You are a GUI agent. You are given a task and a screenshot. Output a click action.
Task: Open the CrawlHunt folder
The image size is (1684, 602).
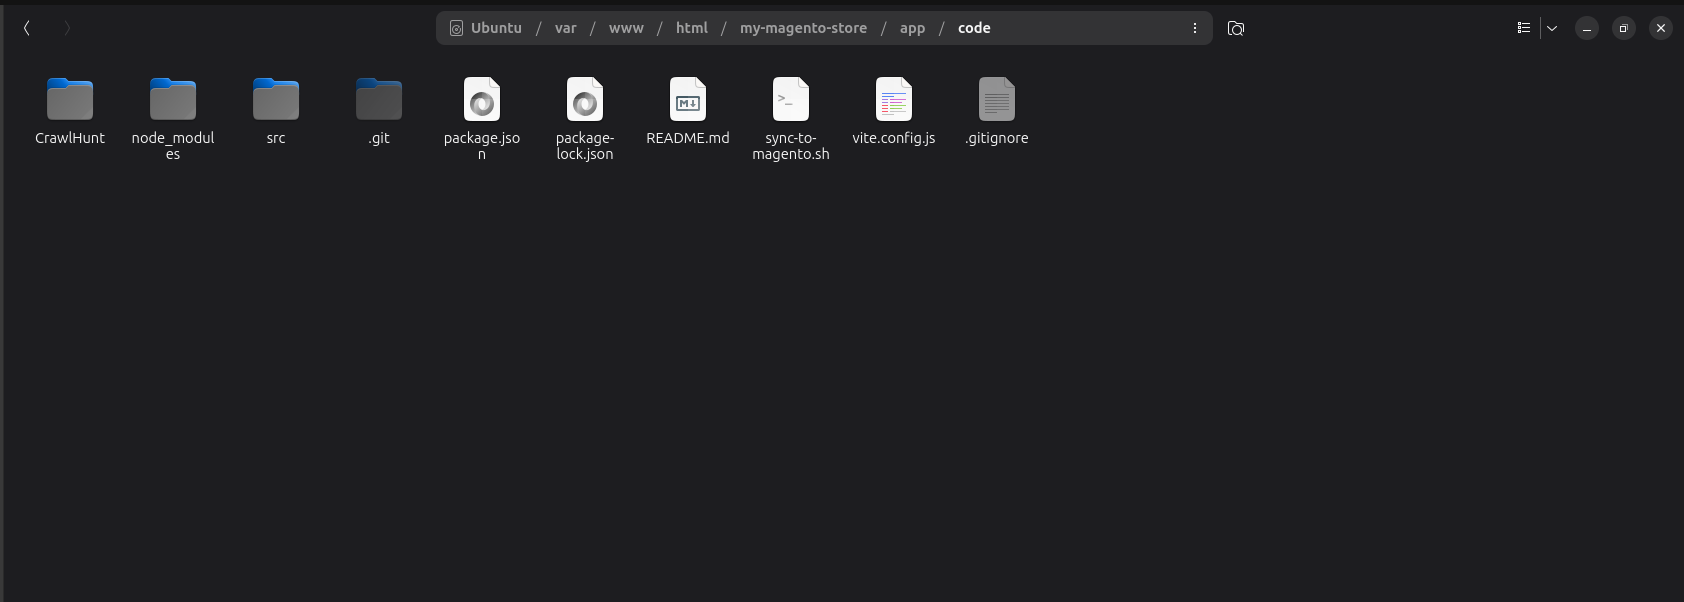70,99
